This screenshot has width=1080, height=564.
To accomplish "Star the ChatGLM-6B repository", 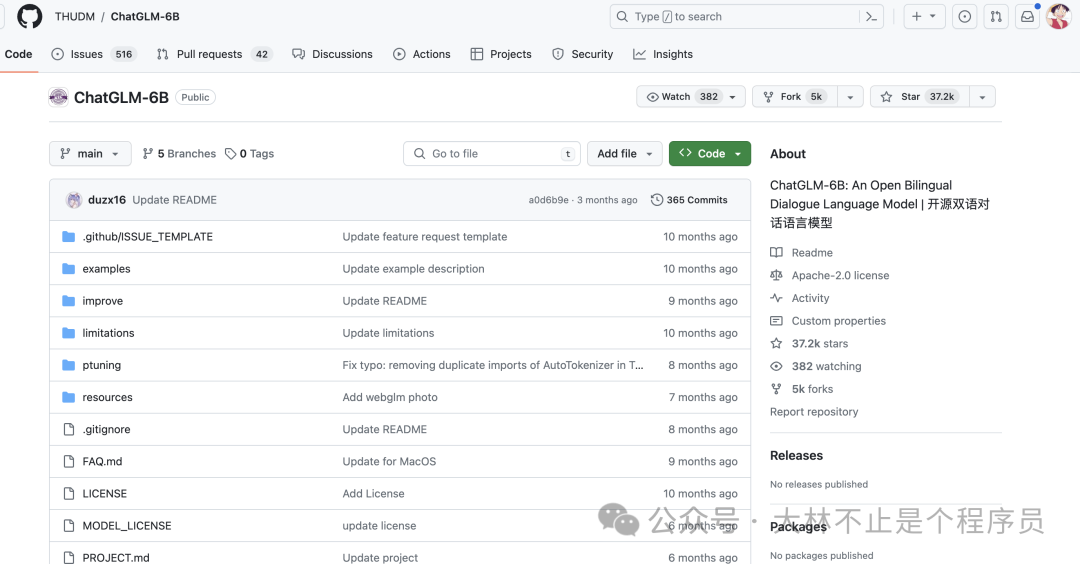I will [920, 96].
